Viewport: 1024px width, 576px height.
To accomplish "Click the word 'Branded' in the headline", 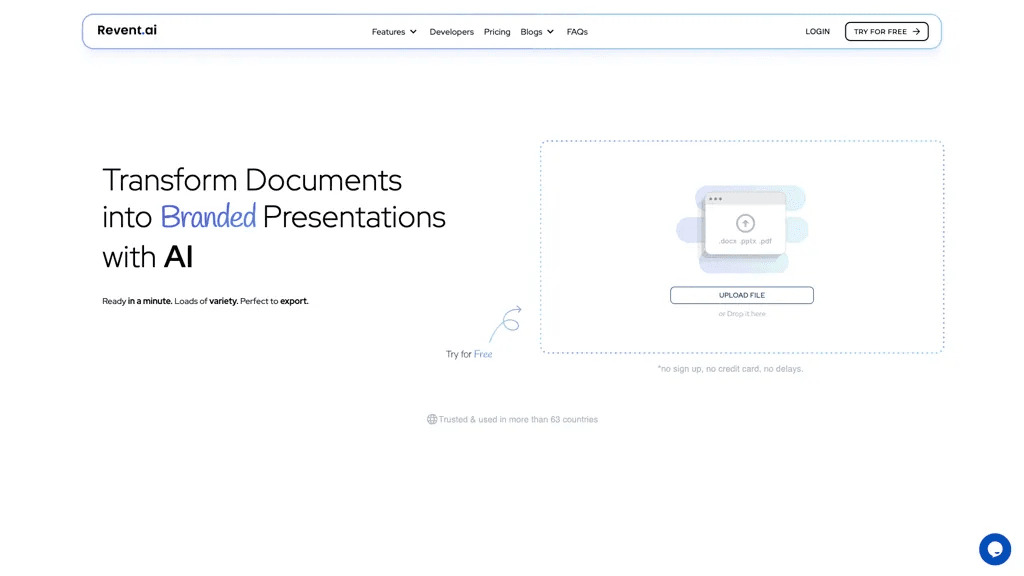I will [x=208, y=217].
